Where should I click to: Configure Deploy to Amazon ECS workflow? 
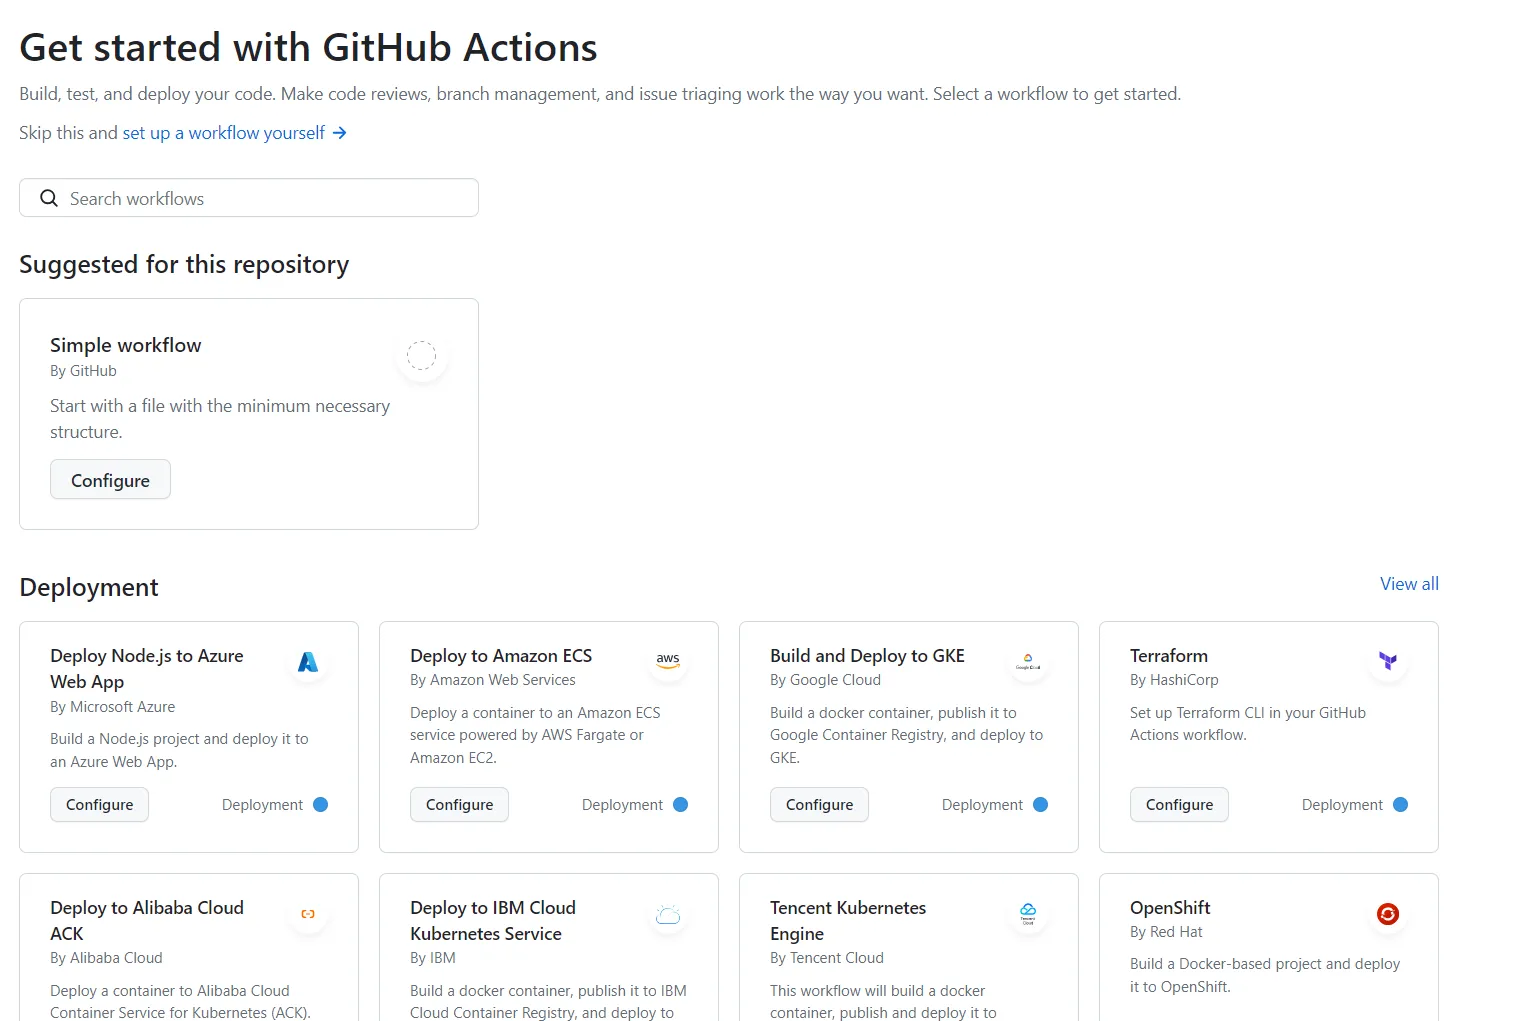click(459, 805)
